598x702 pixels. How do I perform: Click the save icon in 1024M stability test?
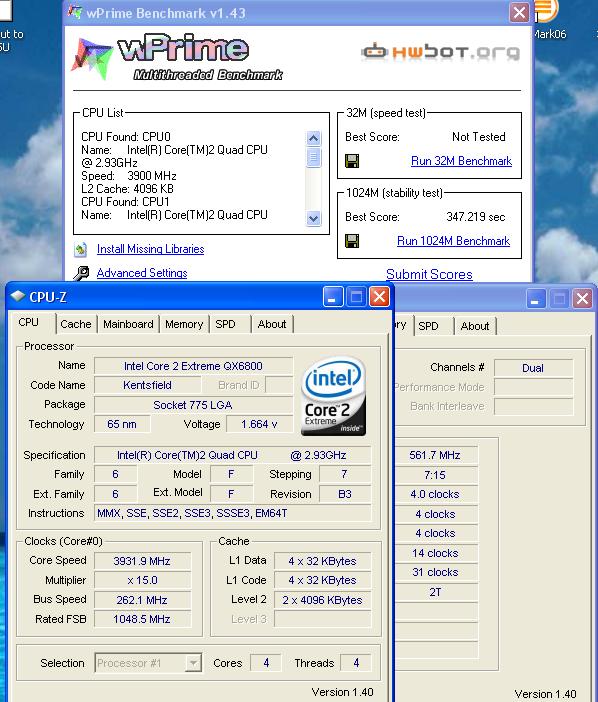coord(352,241)
